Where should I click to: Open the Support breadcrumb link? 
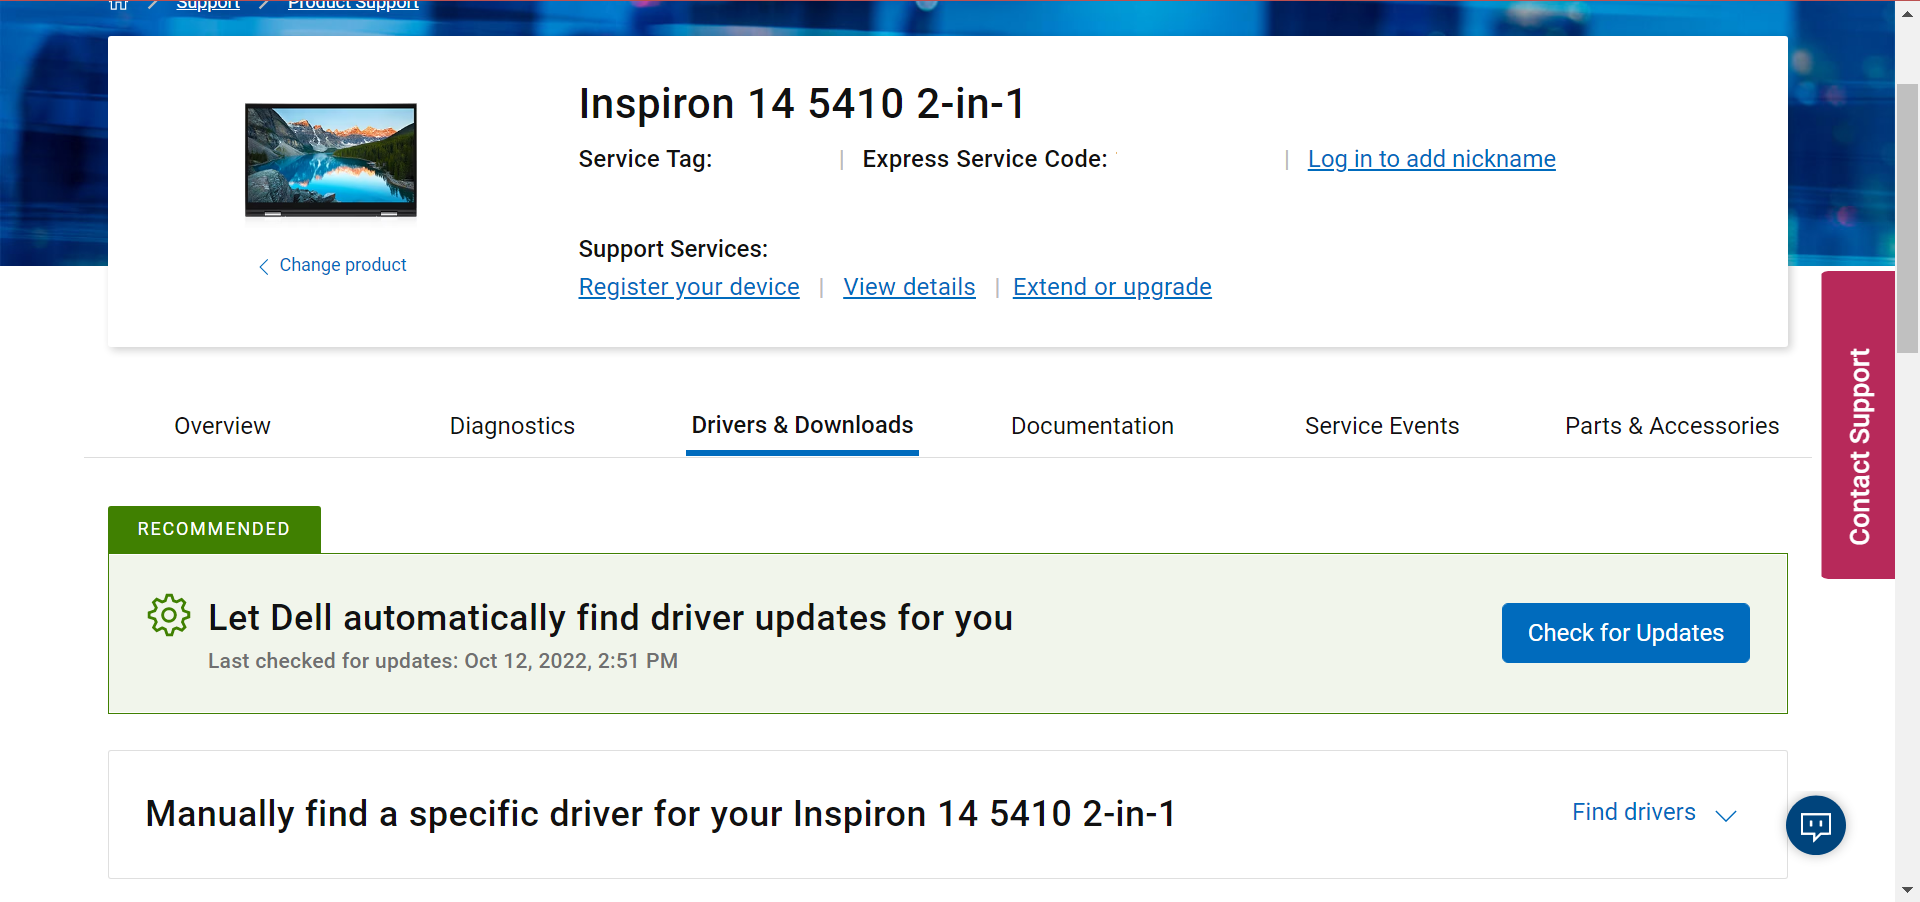pos(208,4)
